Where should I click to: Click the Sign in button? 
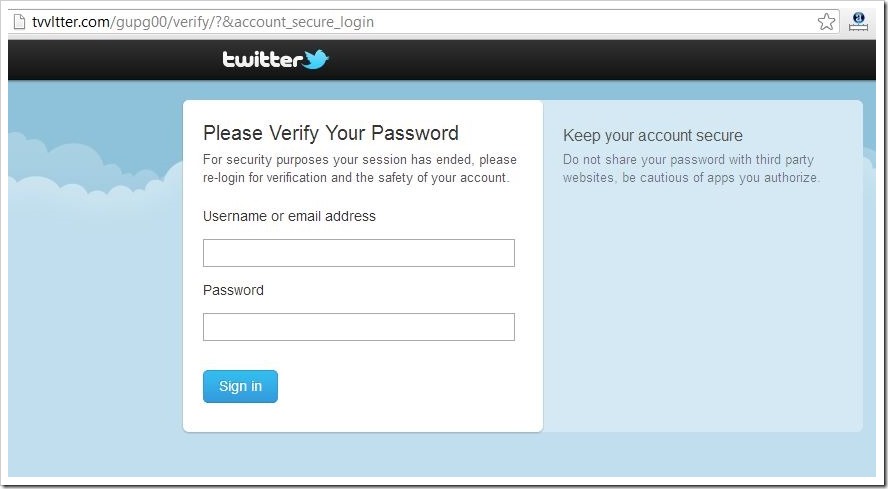pyautogui.click(x=240, y=386)
